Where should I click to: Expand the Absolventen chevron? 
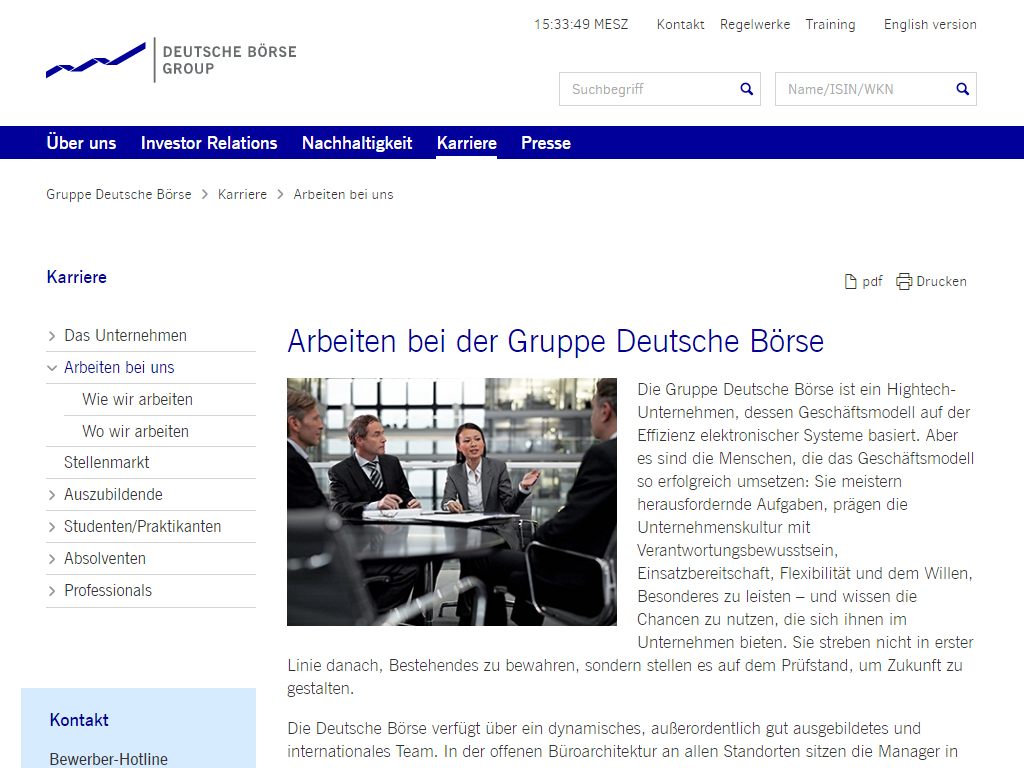pyautogui.click(x=52, y=559)
